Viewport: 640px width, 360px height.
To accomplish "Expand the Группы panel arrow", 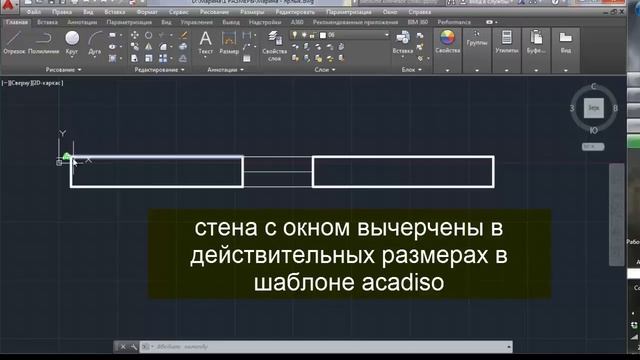I will click(x=477, y=70).
